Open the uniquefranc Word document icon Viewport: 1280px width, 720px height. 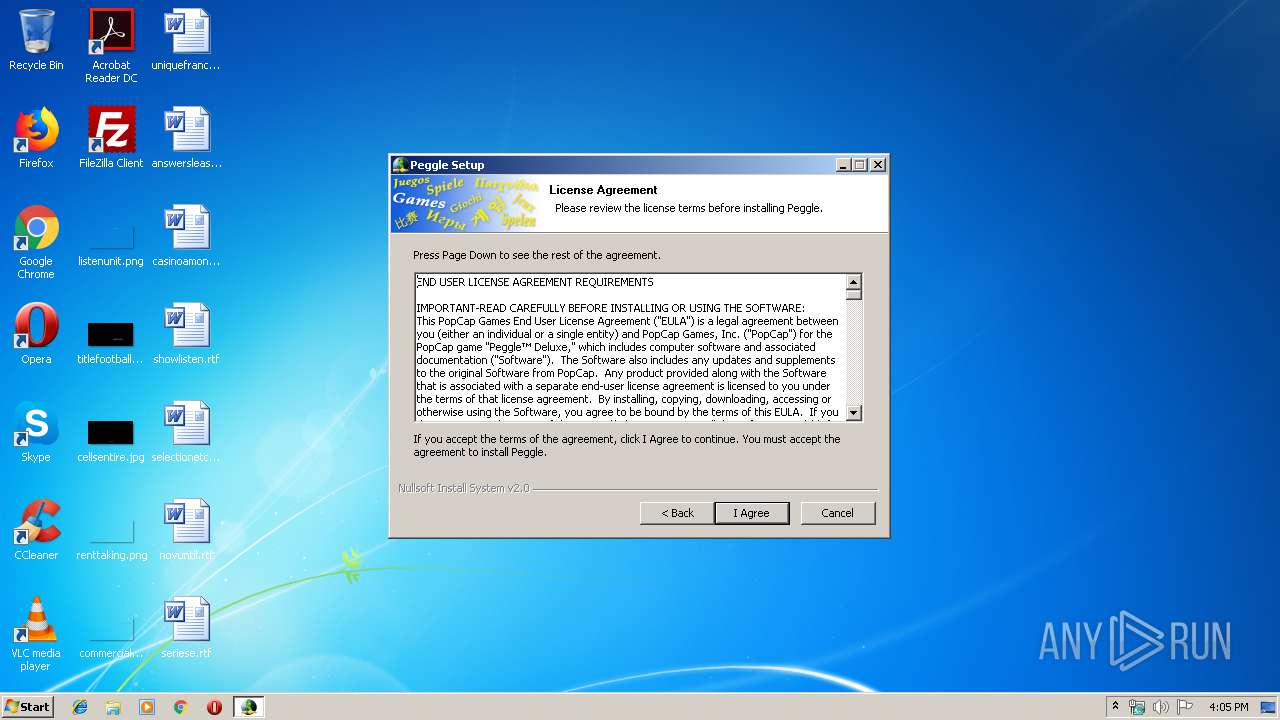[186, 40]
